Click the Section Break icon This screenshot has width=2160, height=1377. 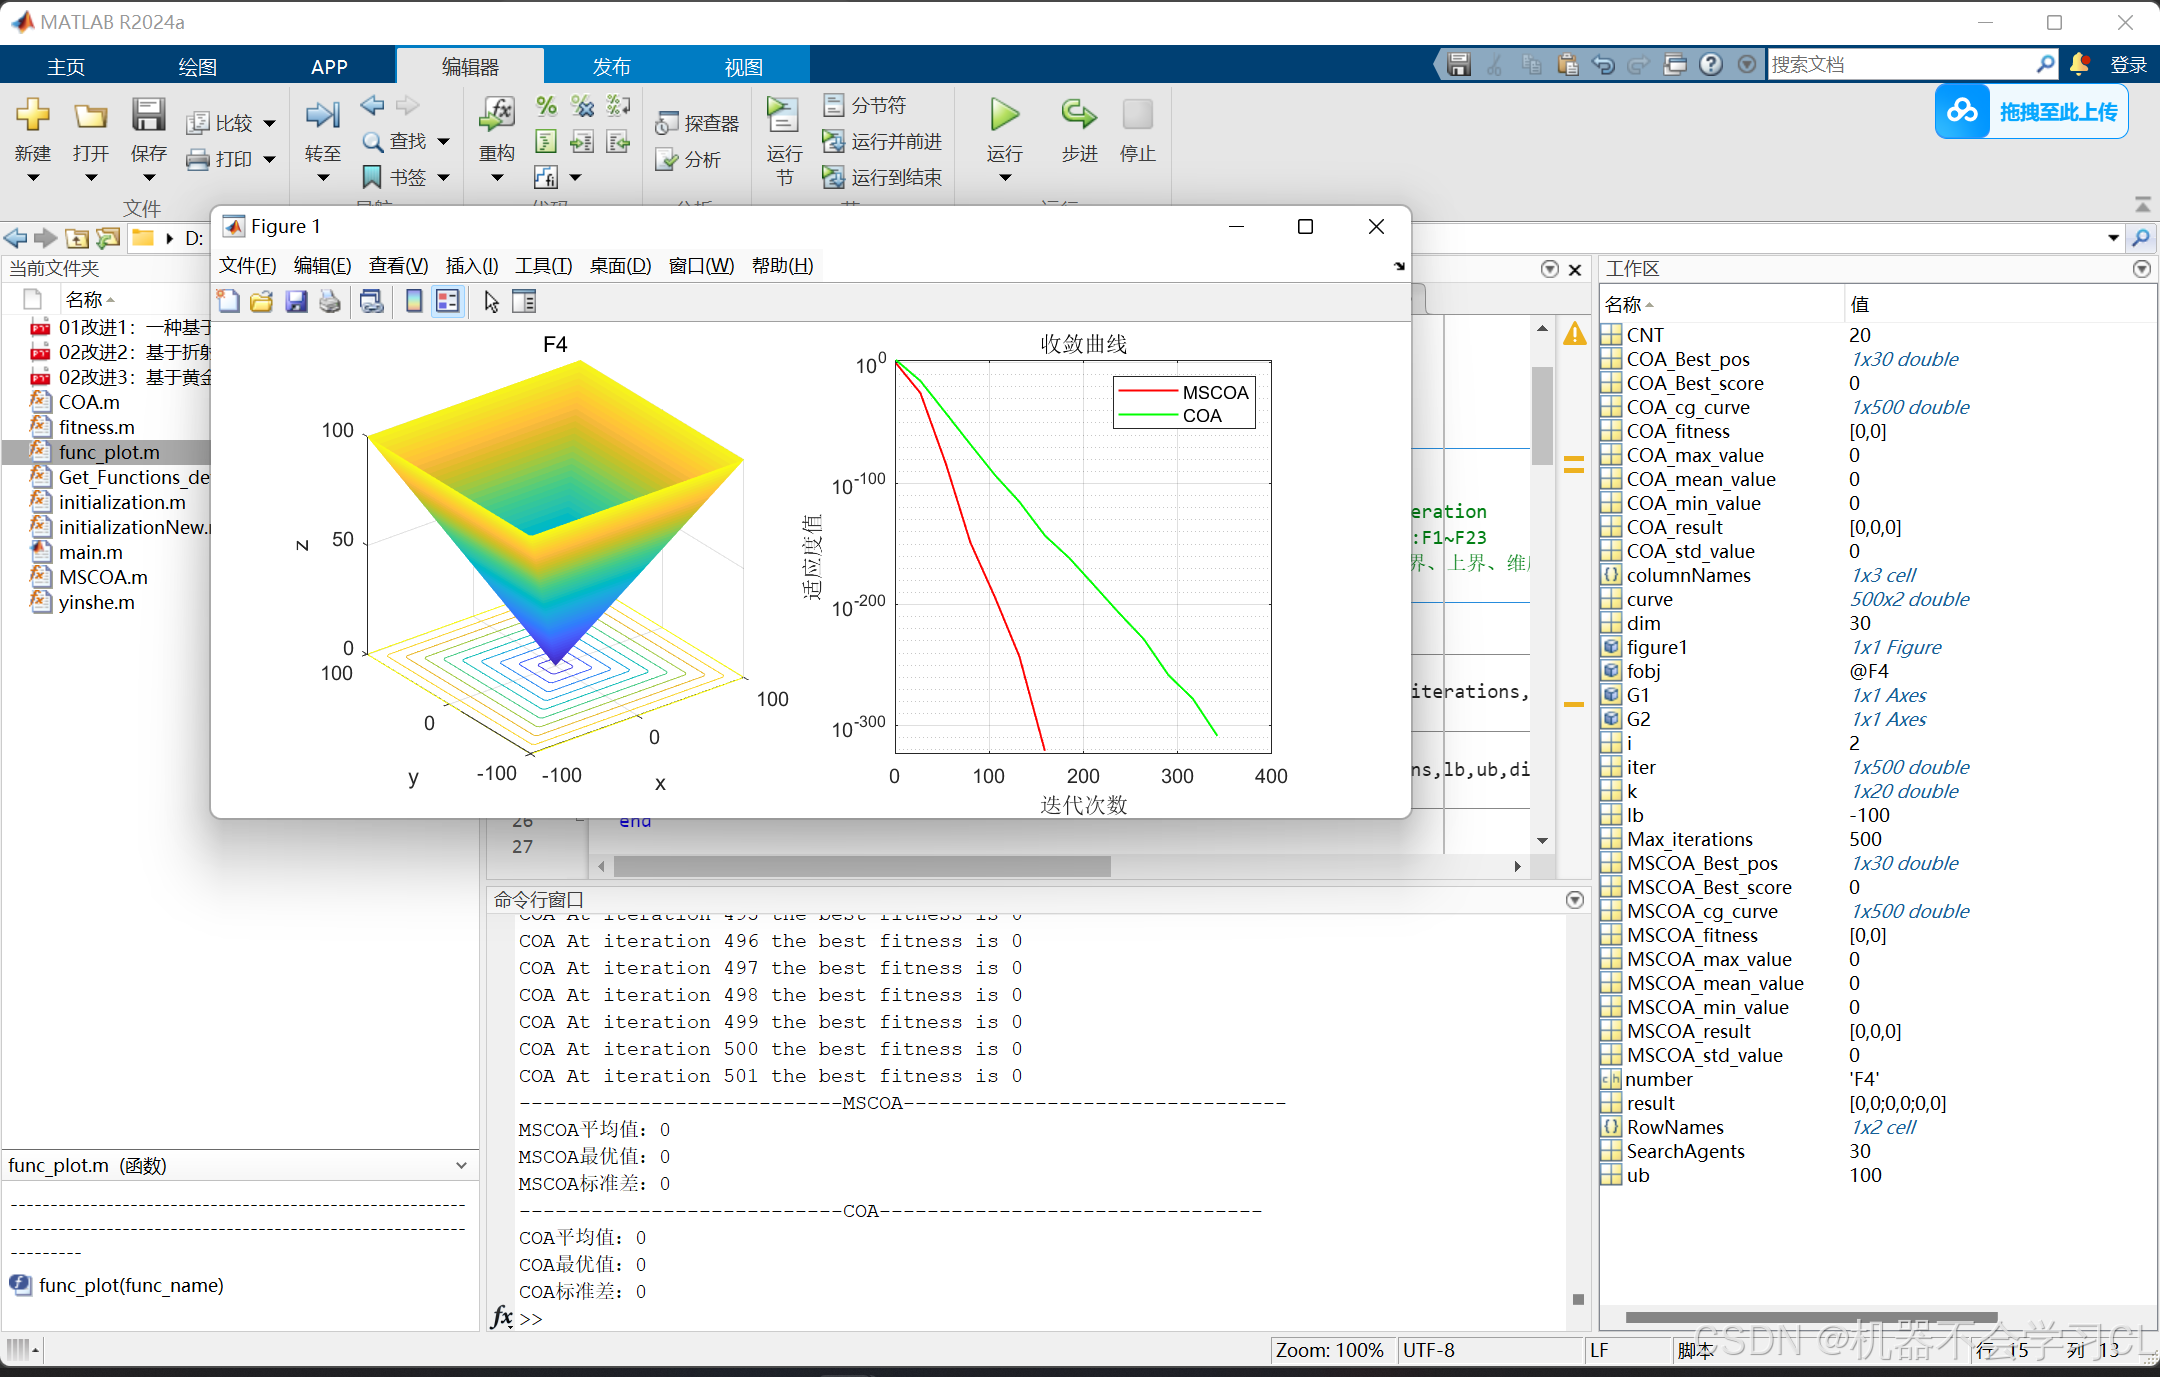tap(834, 105)
